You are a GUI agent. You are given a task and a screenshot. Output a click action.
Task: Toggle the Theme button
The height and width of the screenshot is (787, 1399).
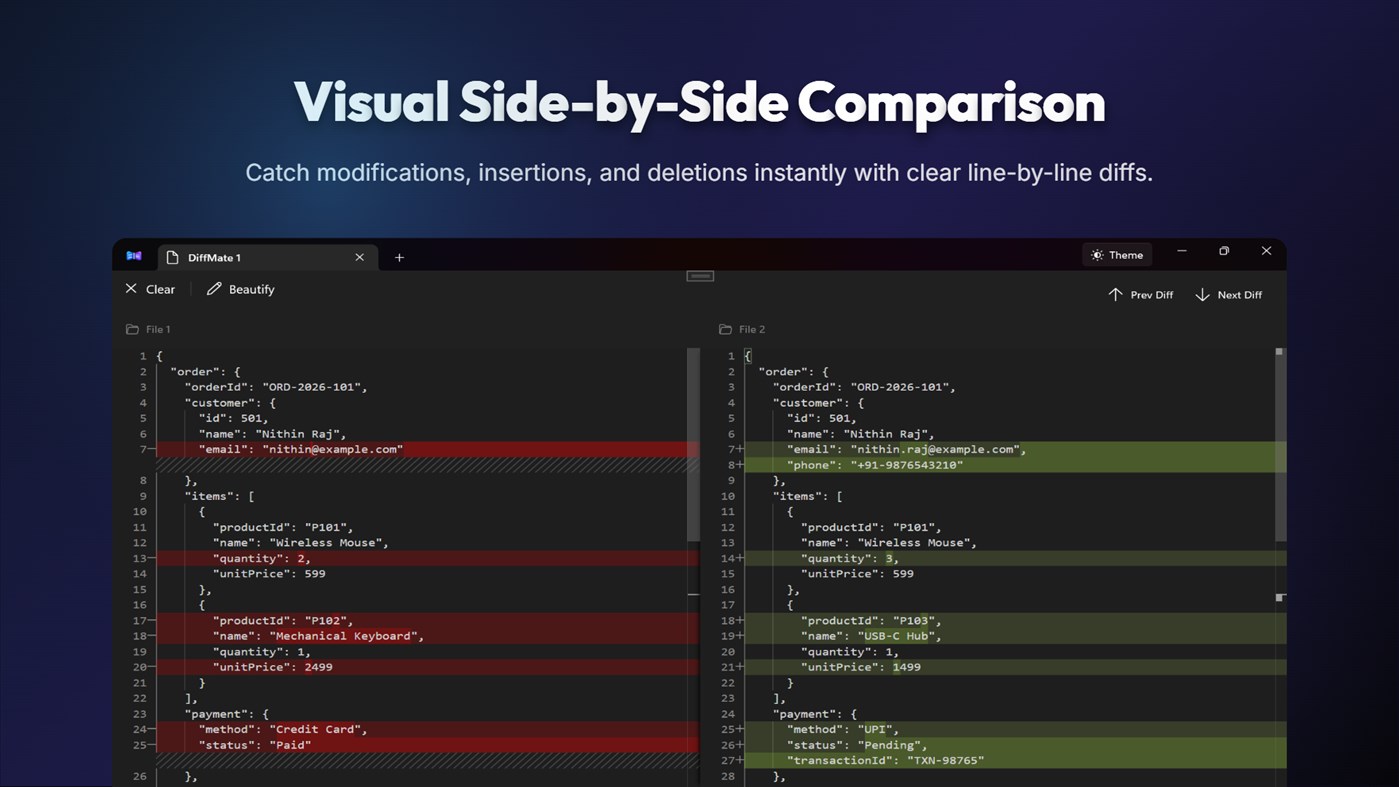[x=1117, y=255]
